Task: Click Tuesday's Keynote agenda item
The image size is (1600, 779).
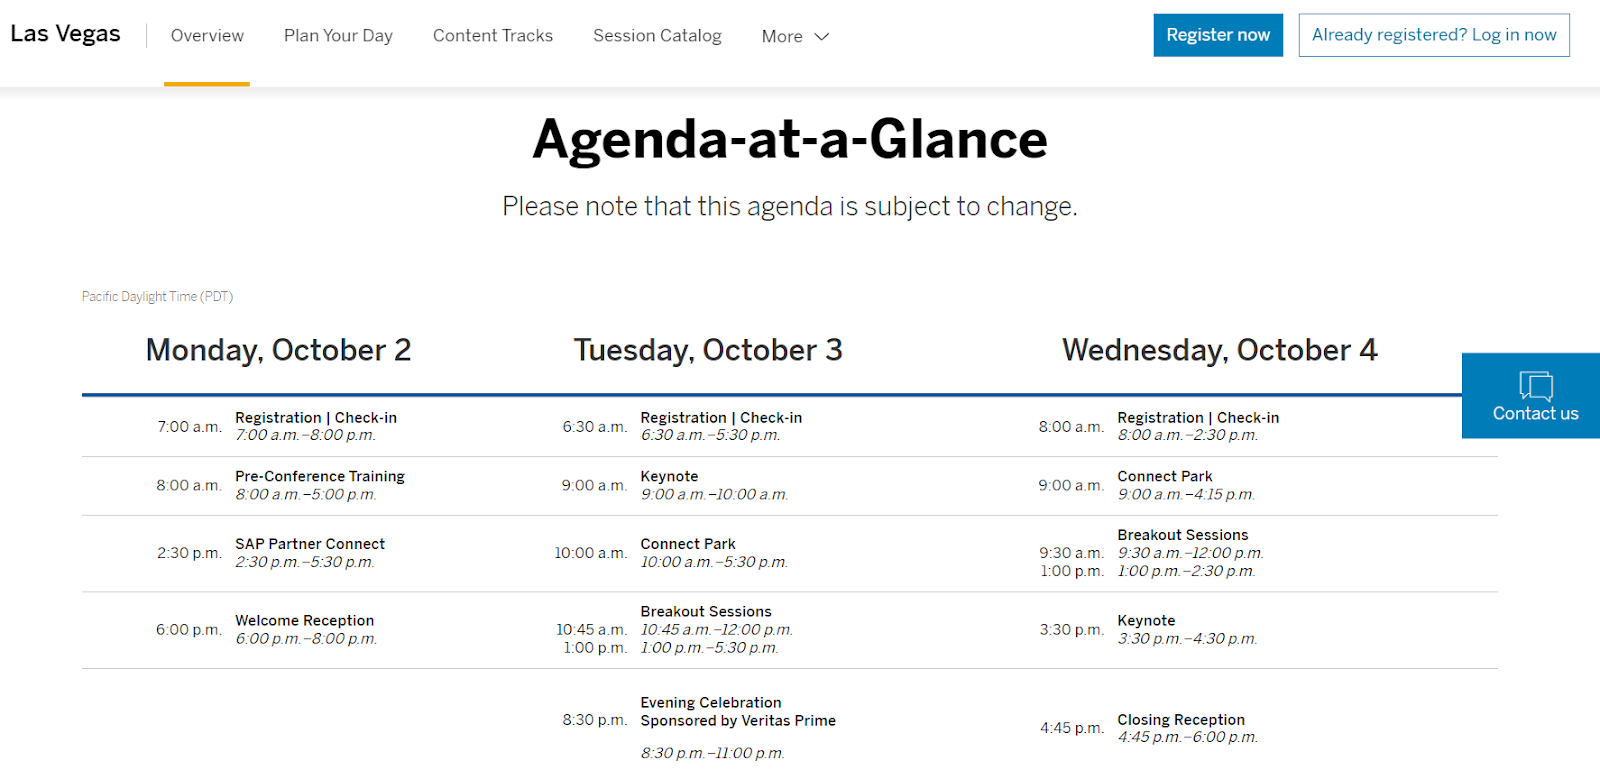Action: click(x=669, y=477)
